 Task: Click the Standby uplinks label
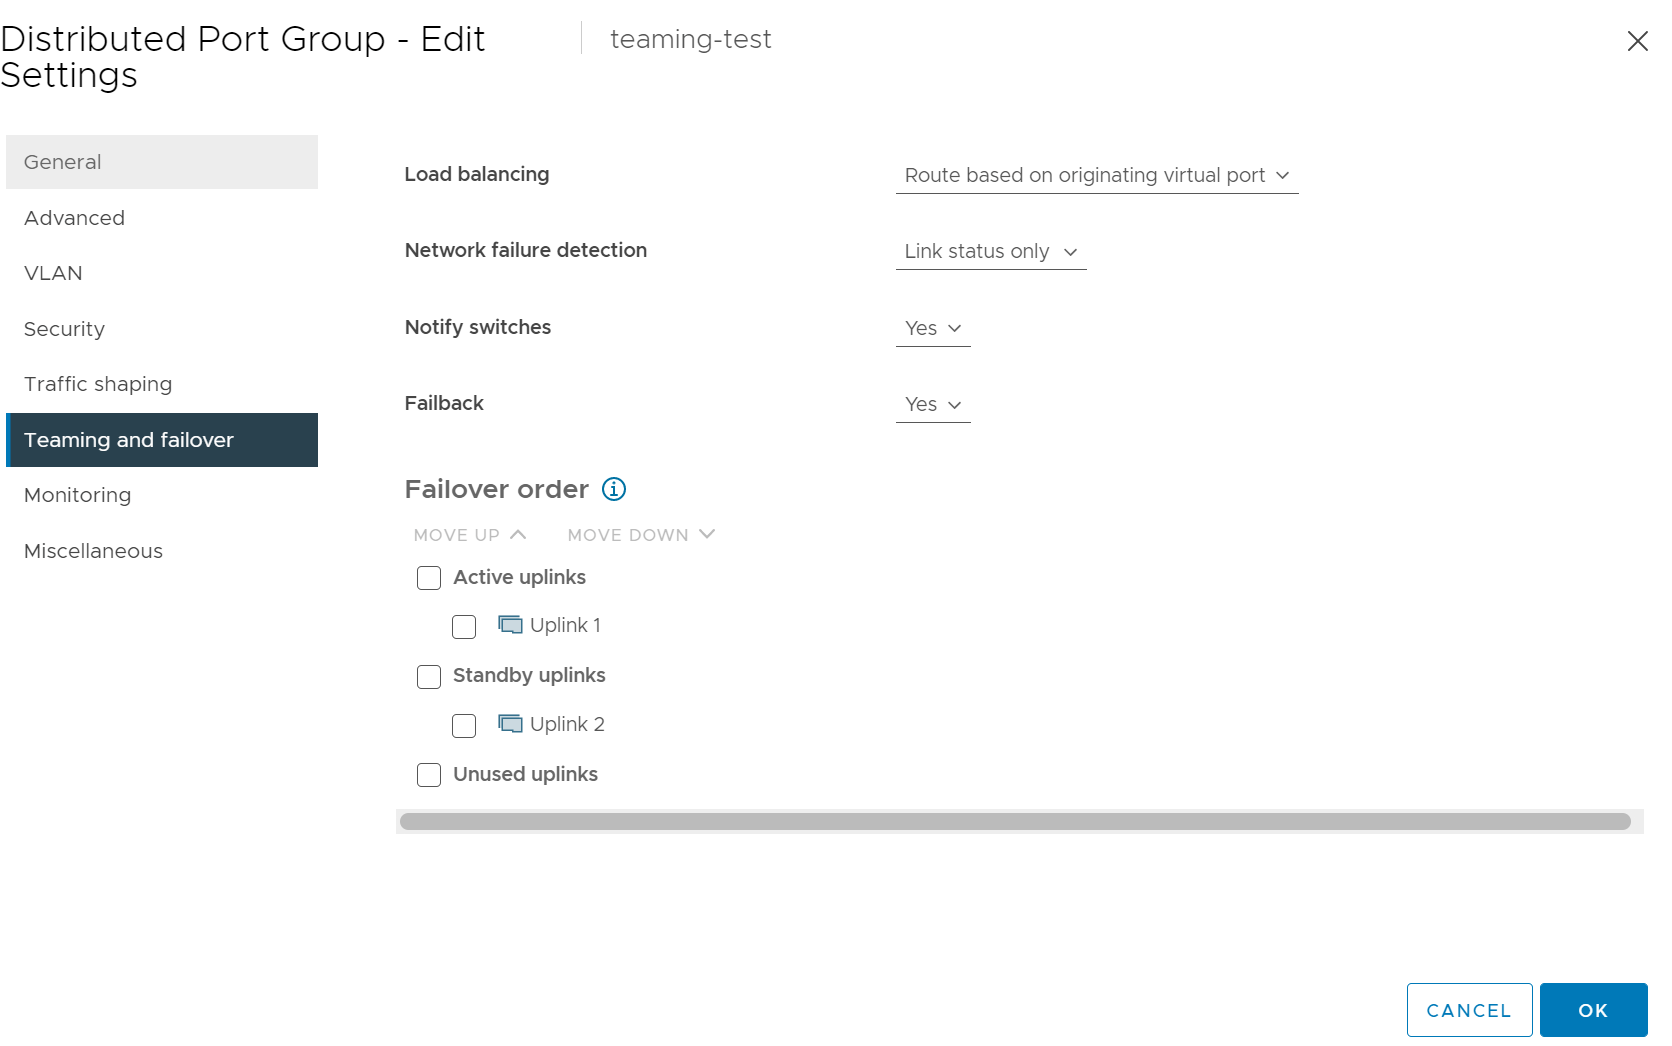529,675
